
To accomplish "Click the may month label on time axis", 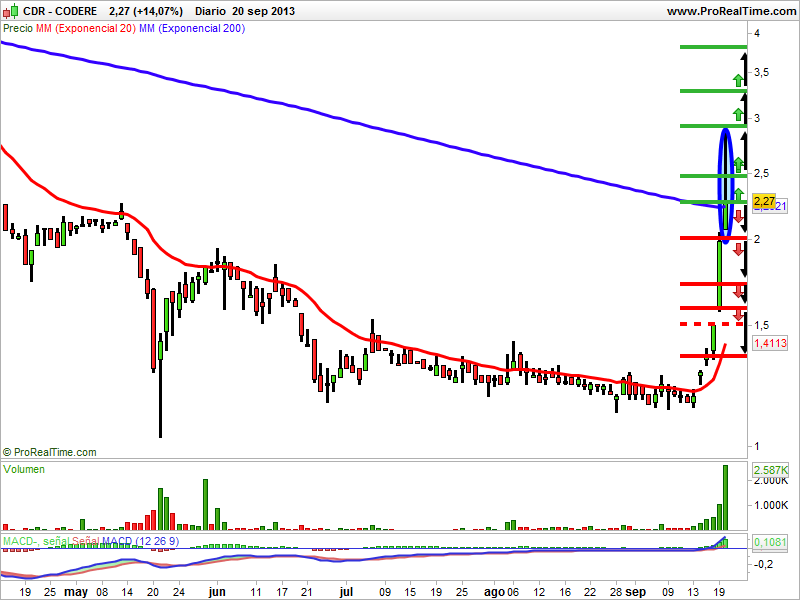I will pyautogui.click(x=76, y=592).
